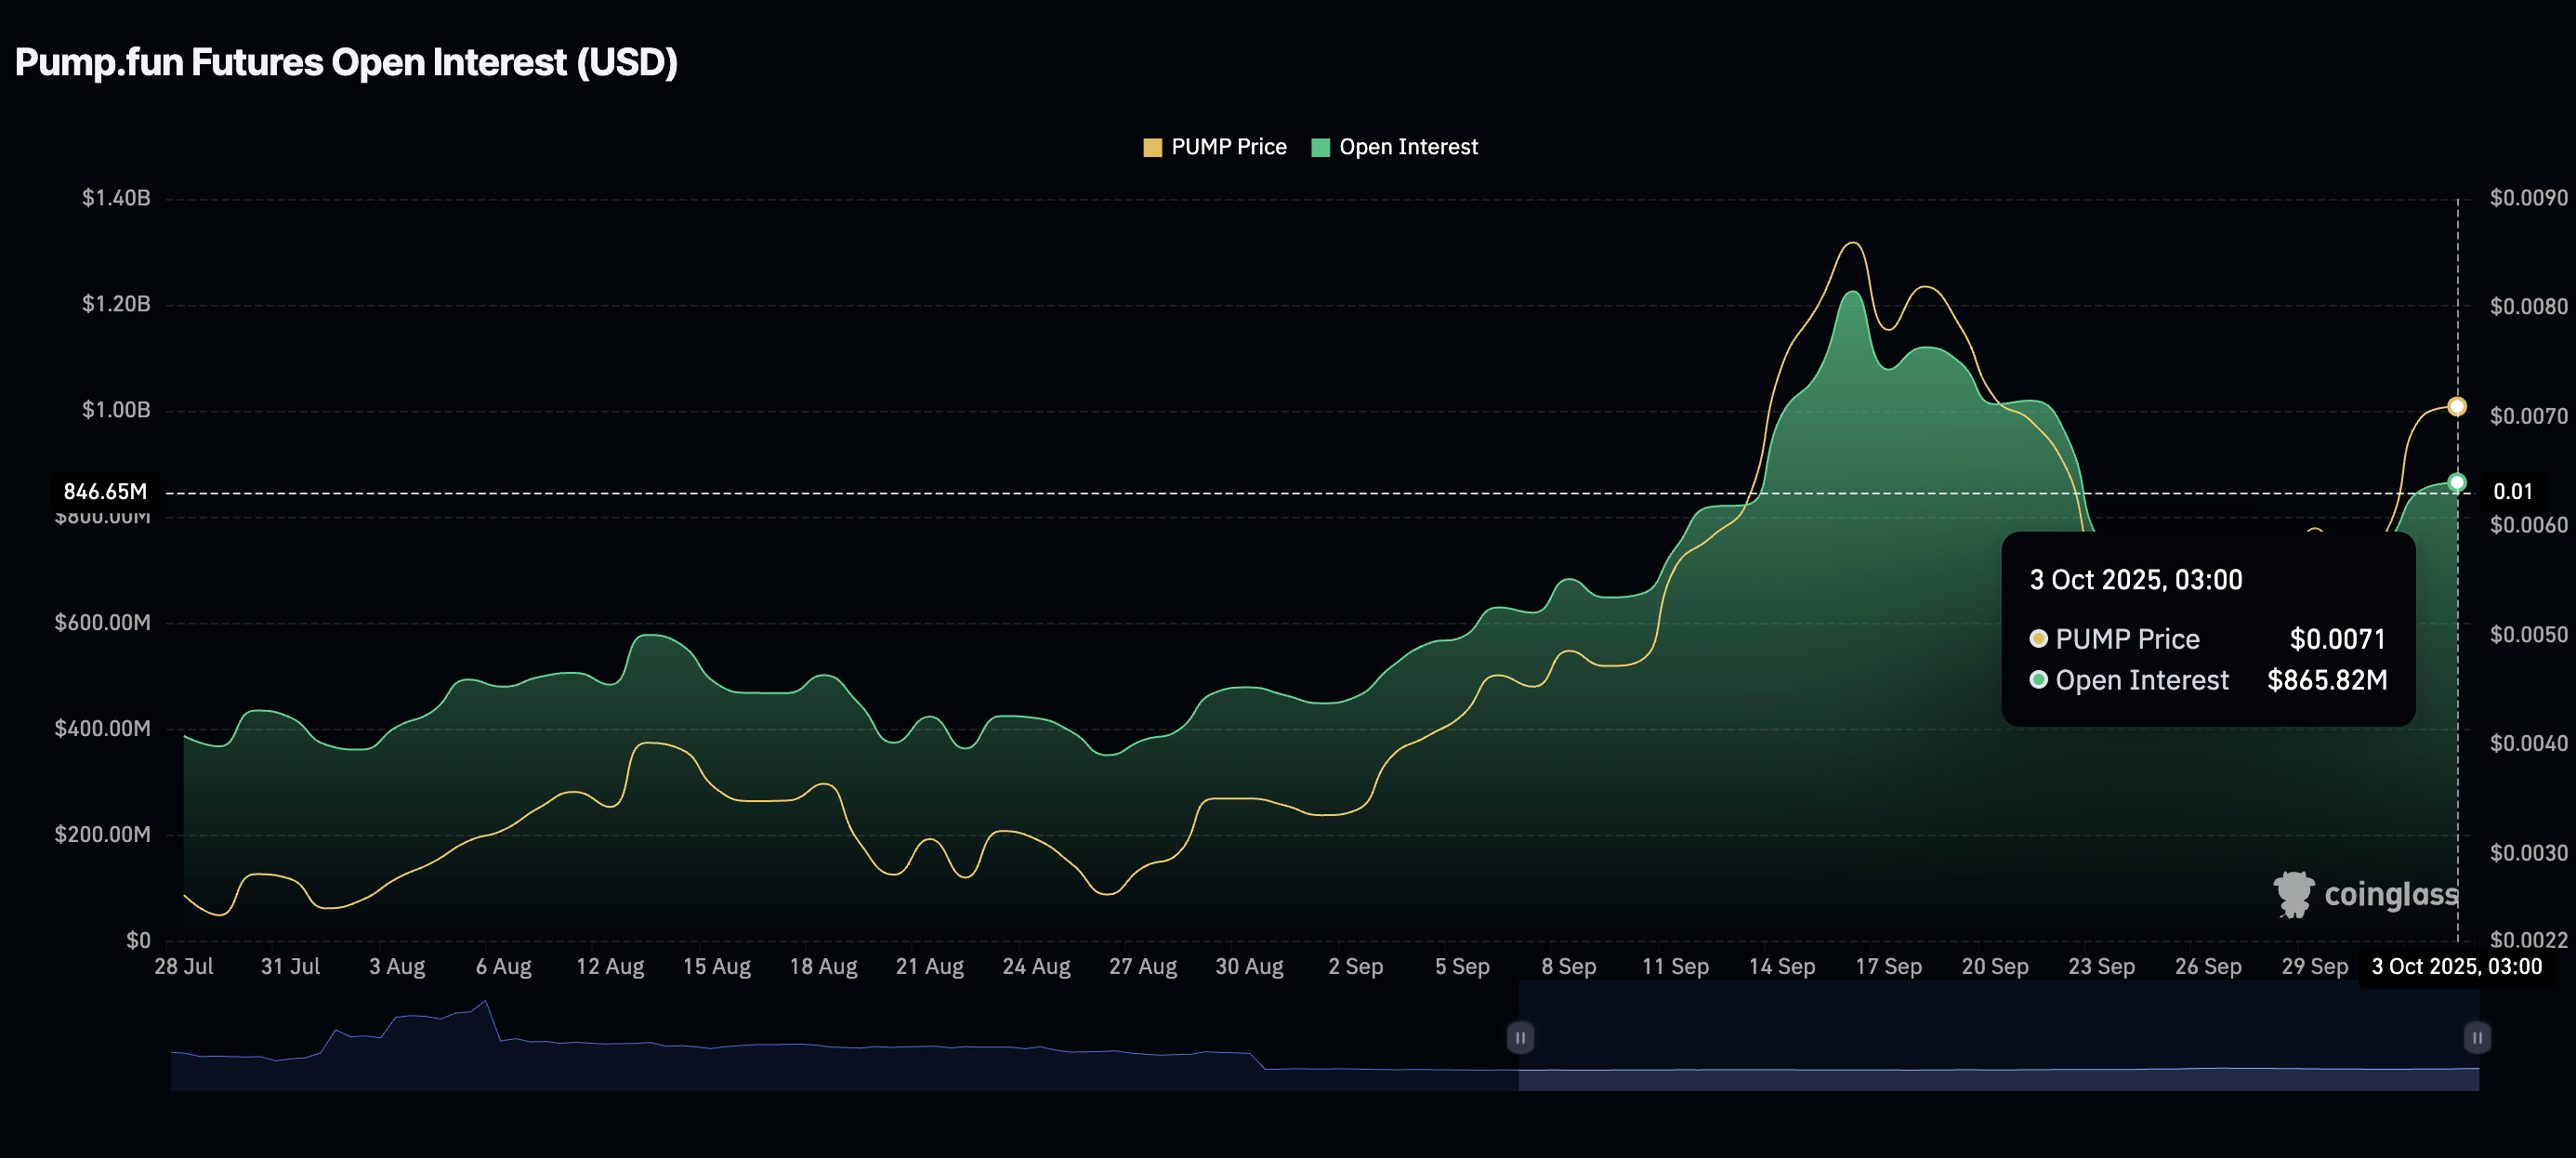Click the green Open Interest legend swatch
Image resolution: width=2576 pixels, height=1158 pixels.
(x=1320, y=148)
